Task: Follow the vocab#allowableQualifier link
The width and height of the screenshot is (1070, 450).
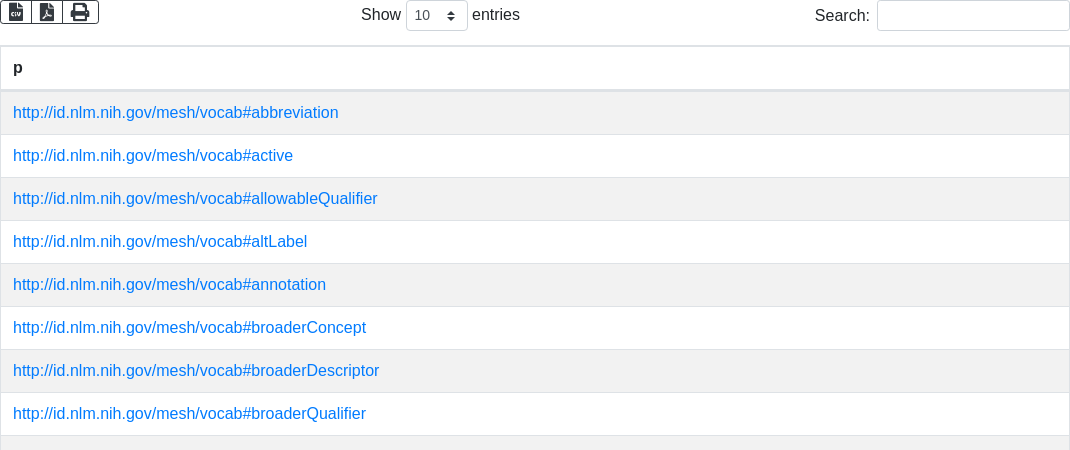Action: (195, 199)
